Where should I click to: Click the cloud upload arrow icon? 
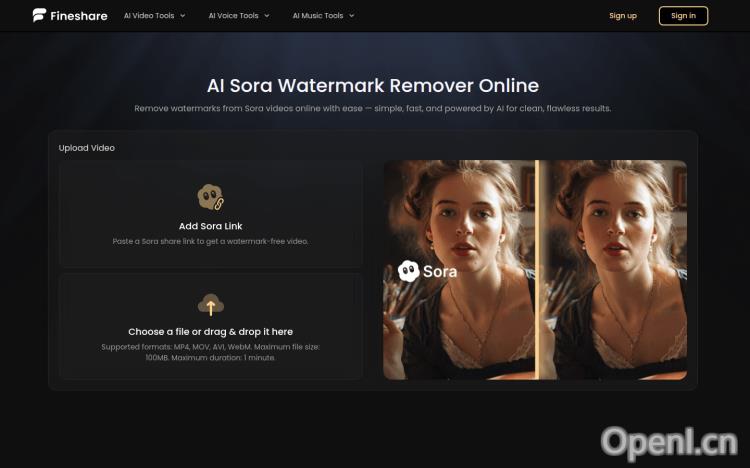click(x=210, y=305)
